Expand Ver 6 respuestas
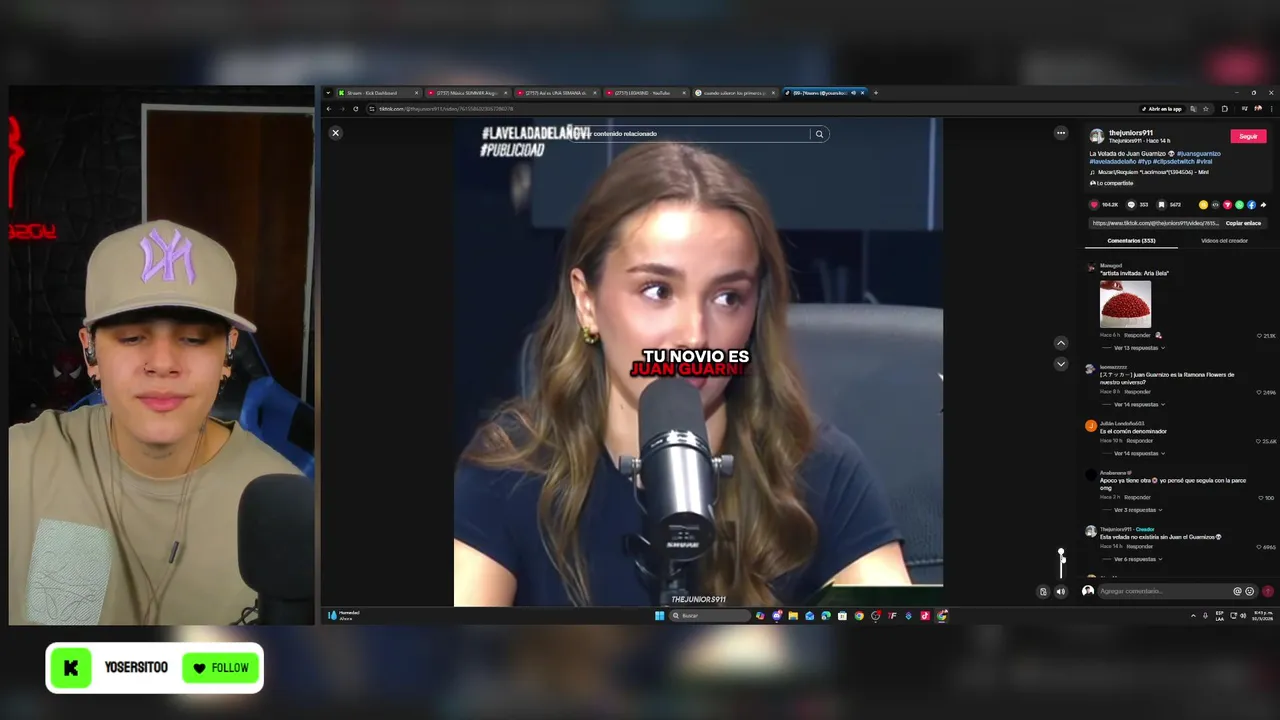This screenshot has width=1280, height=720. coord(1138,559)
